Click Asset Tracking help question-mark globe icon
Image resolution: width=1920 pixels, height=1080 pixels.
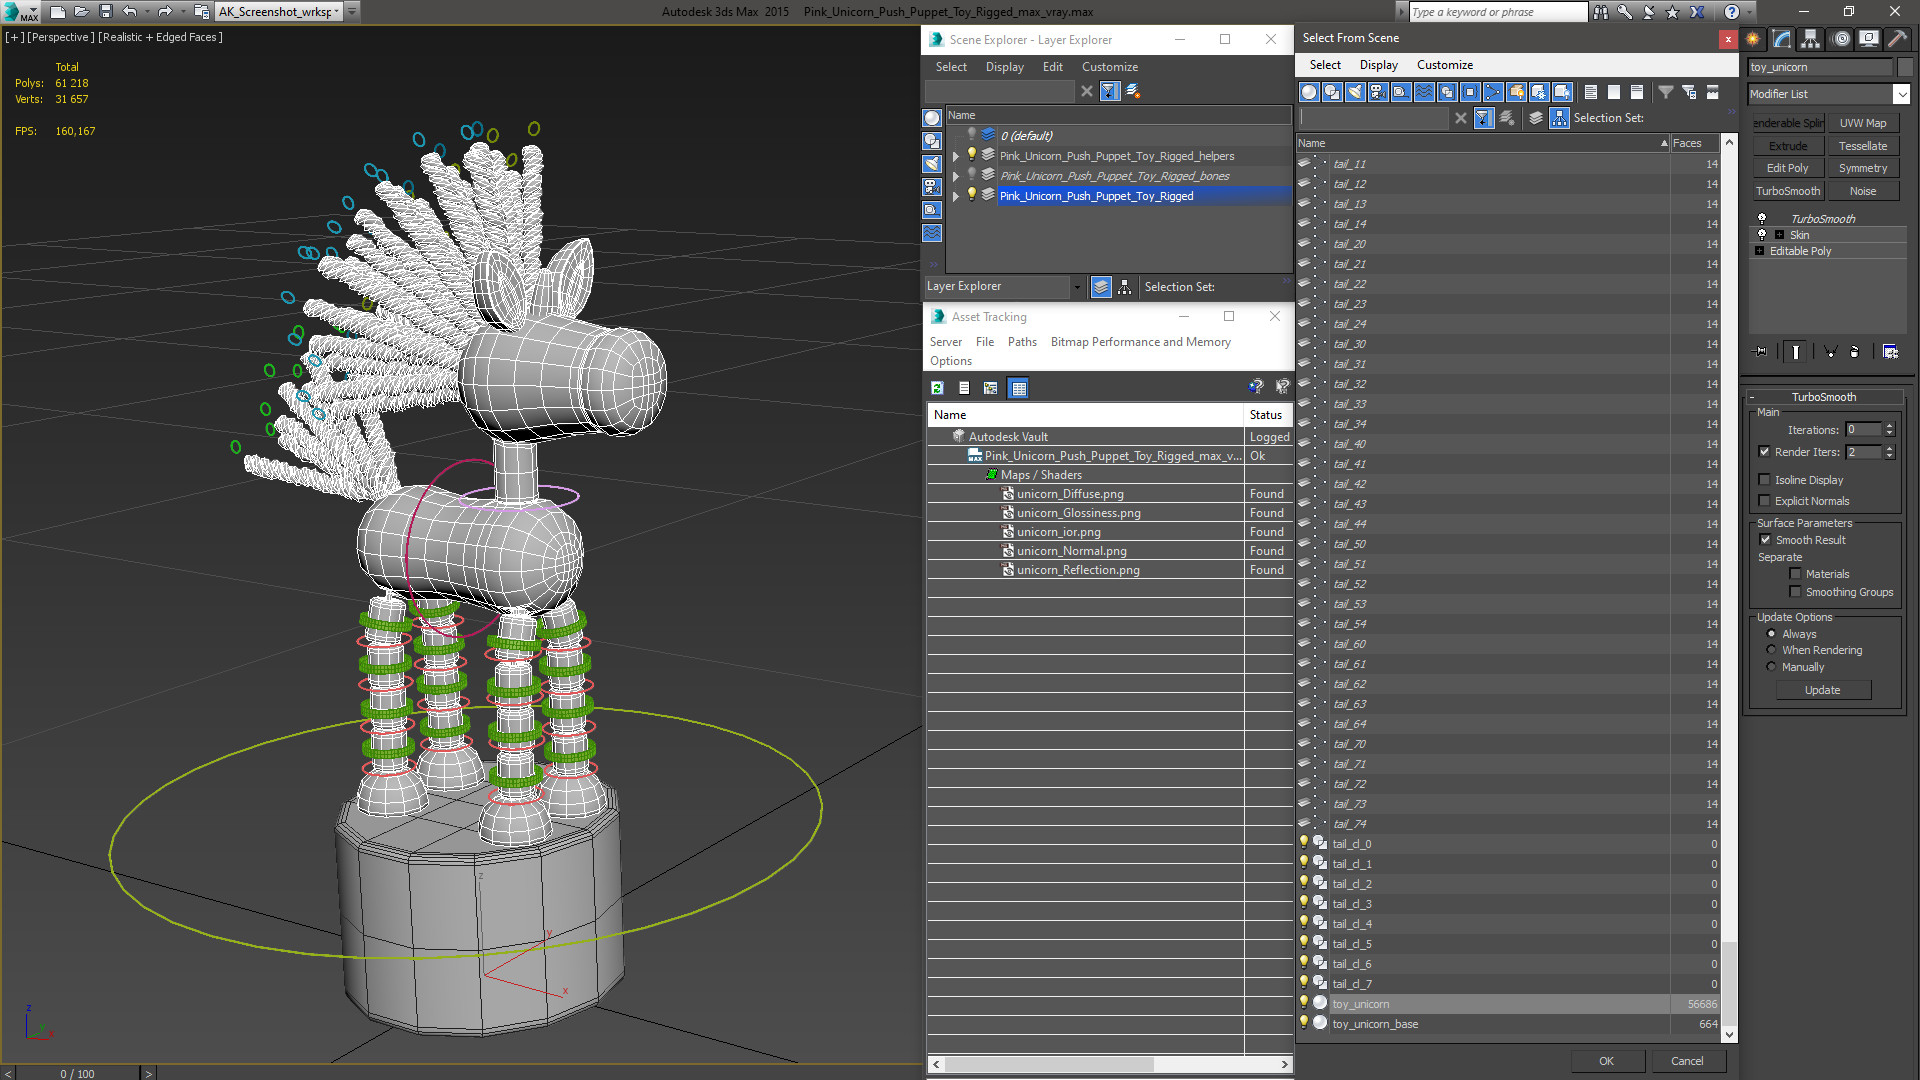1256,387
